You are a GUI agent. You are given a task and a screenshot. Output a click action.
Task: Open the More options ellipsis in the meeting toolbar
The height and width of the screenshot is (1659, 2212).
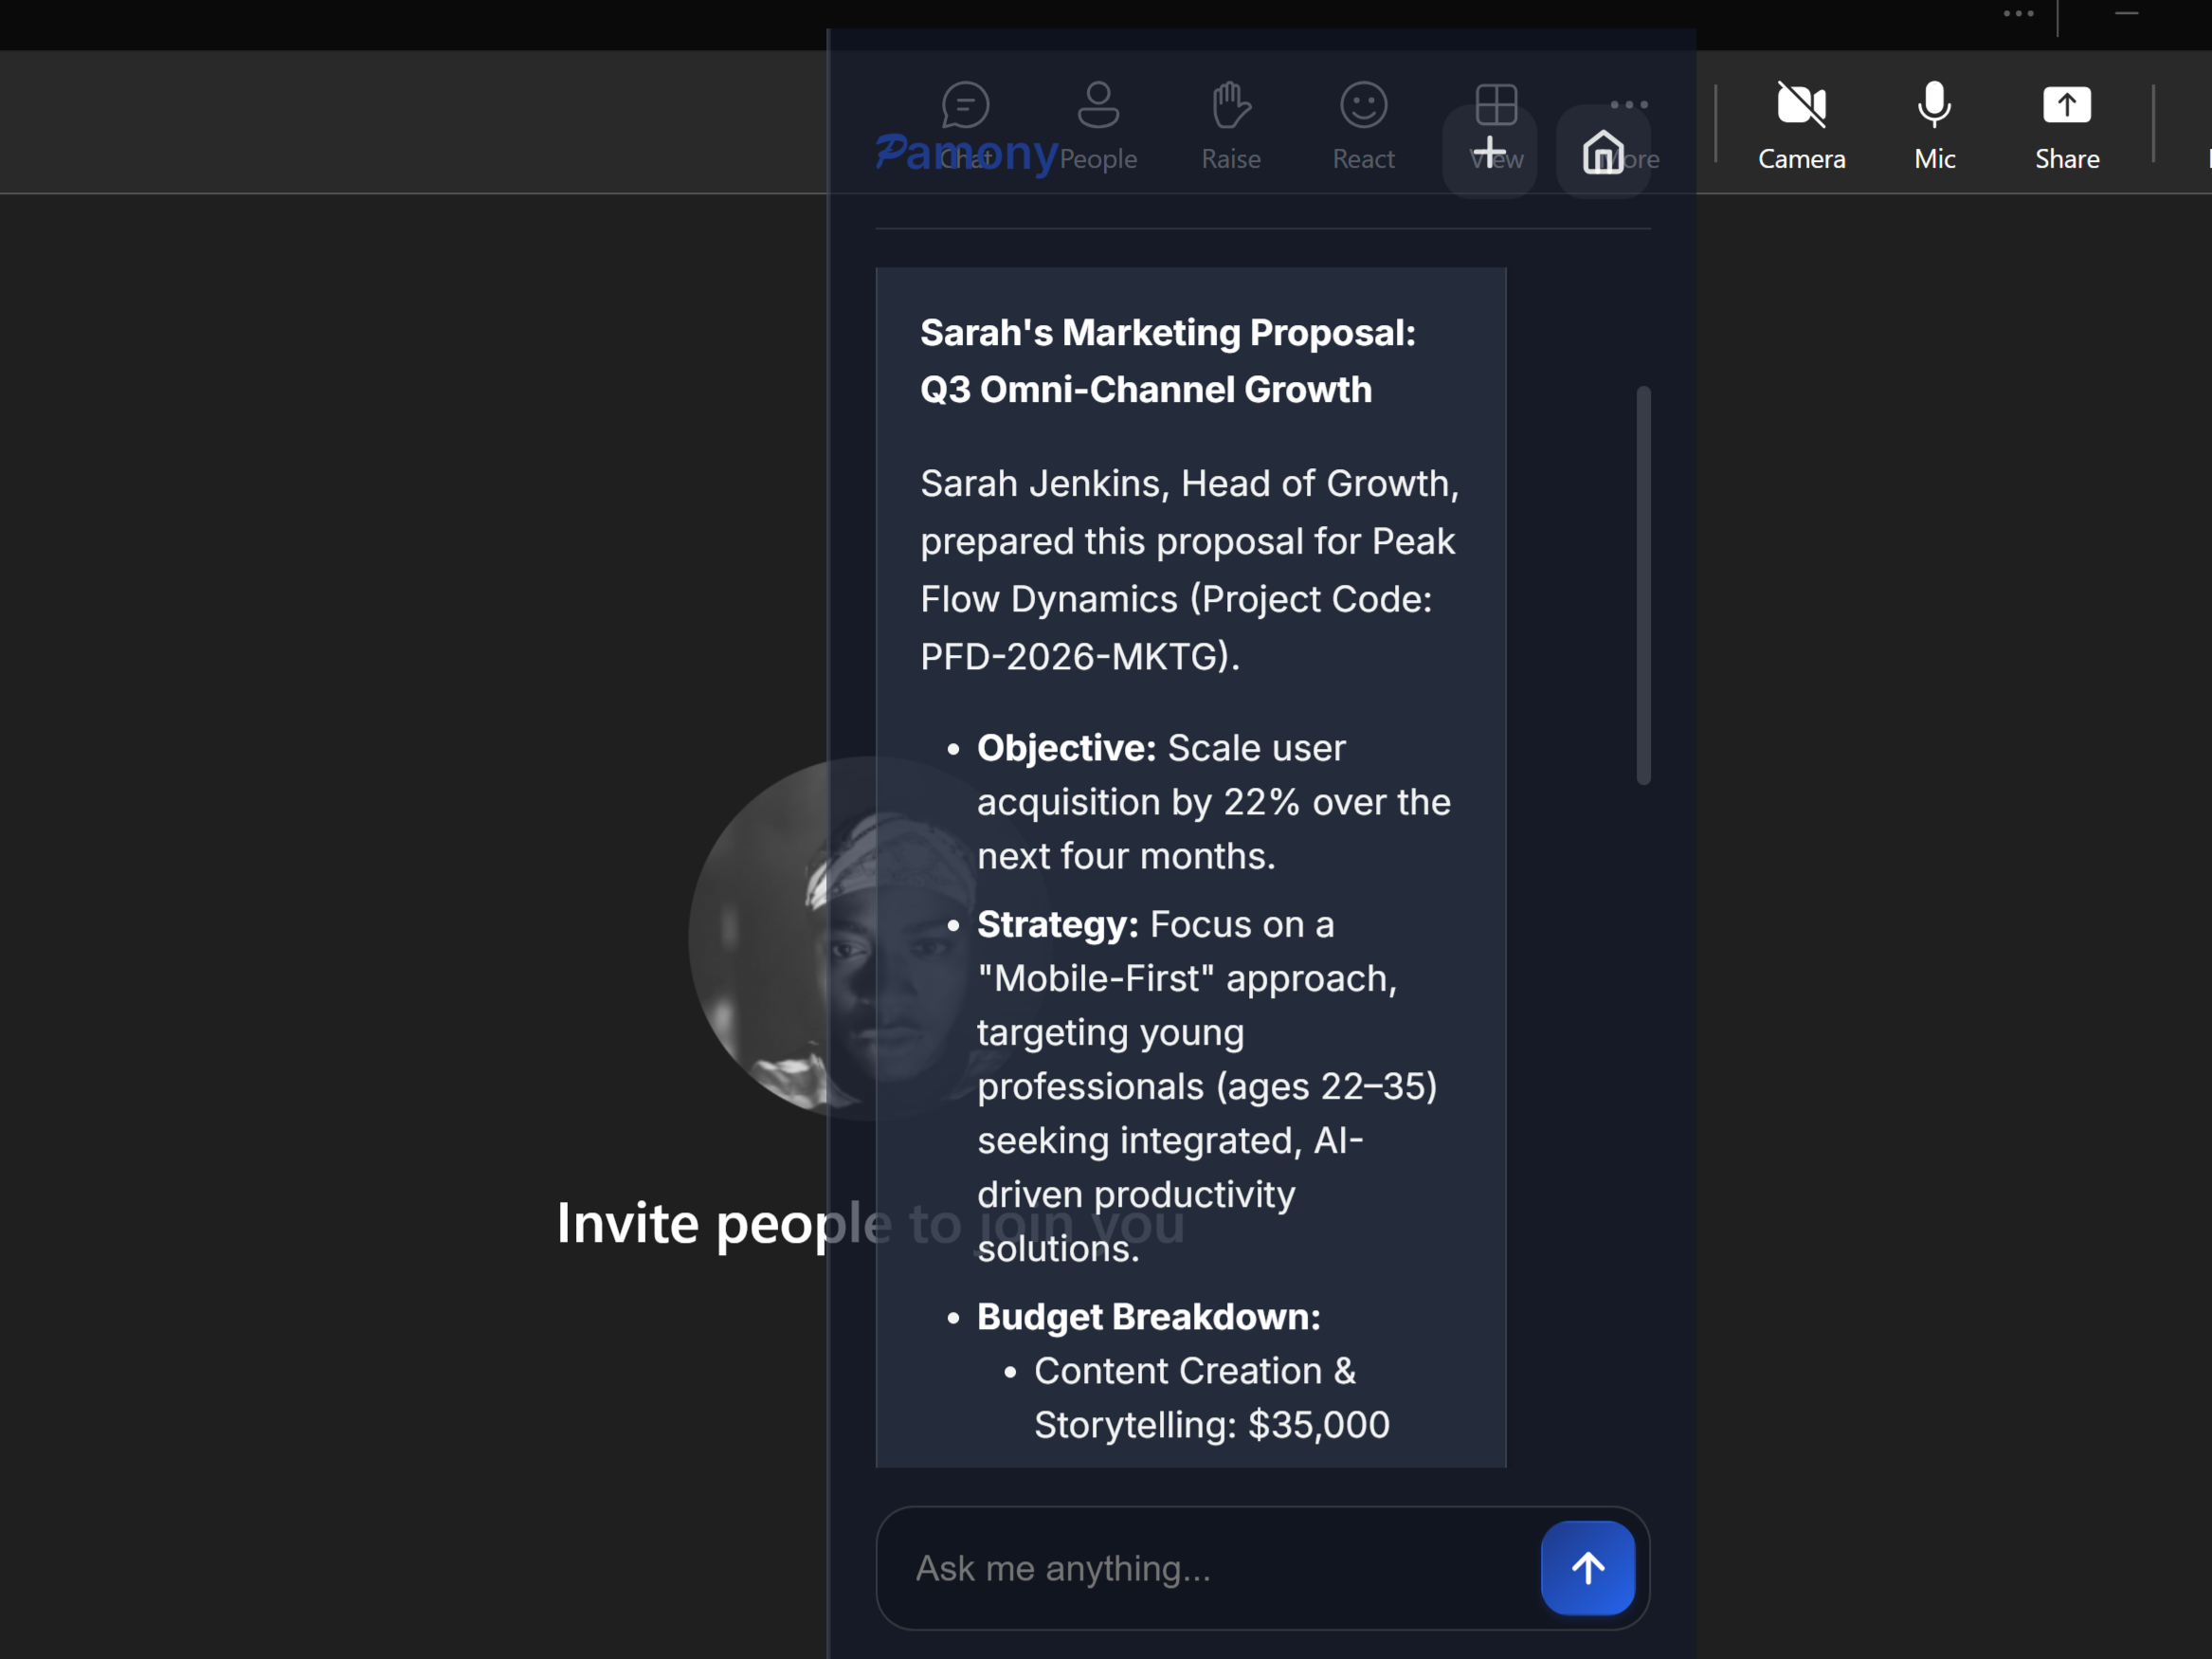coord(1628,105)
